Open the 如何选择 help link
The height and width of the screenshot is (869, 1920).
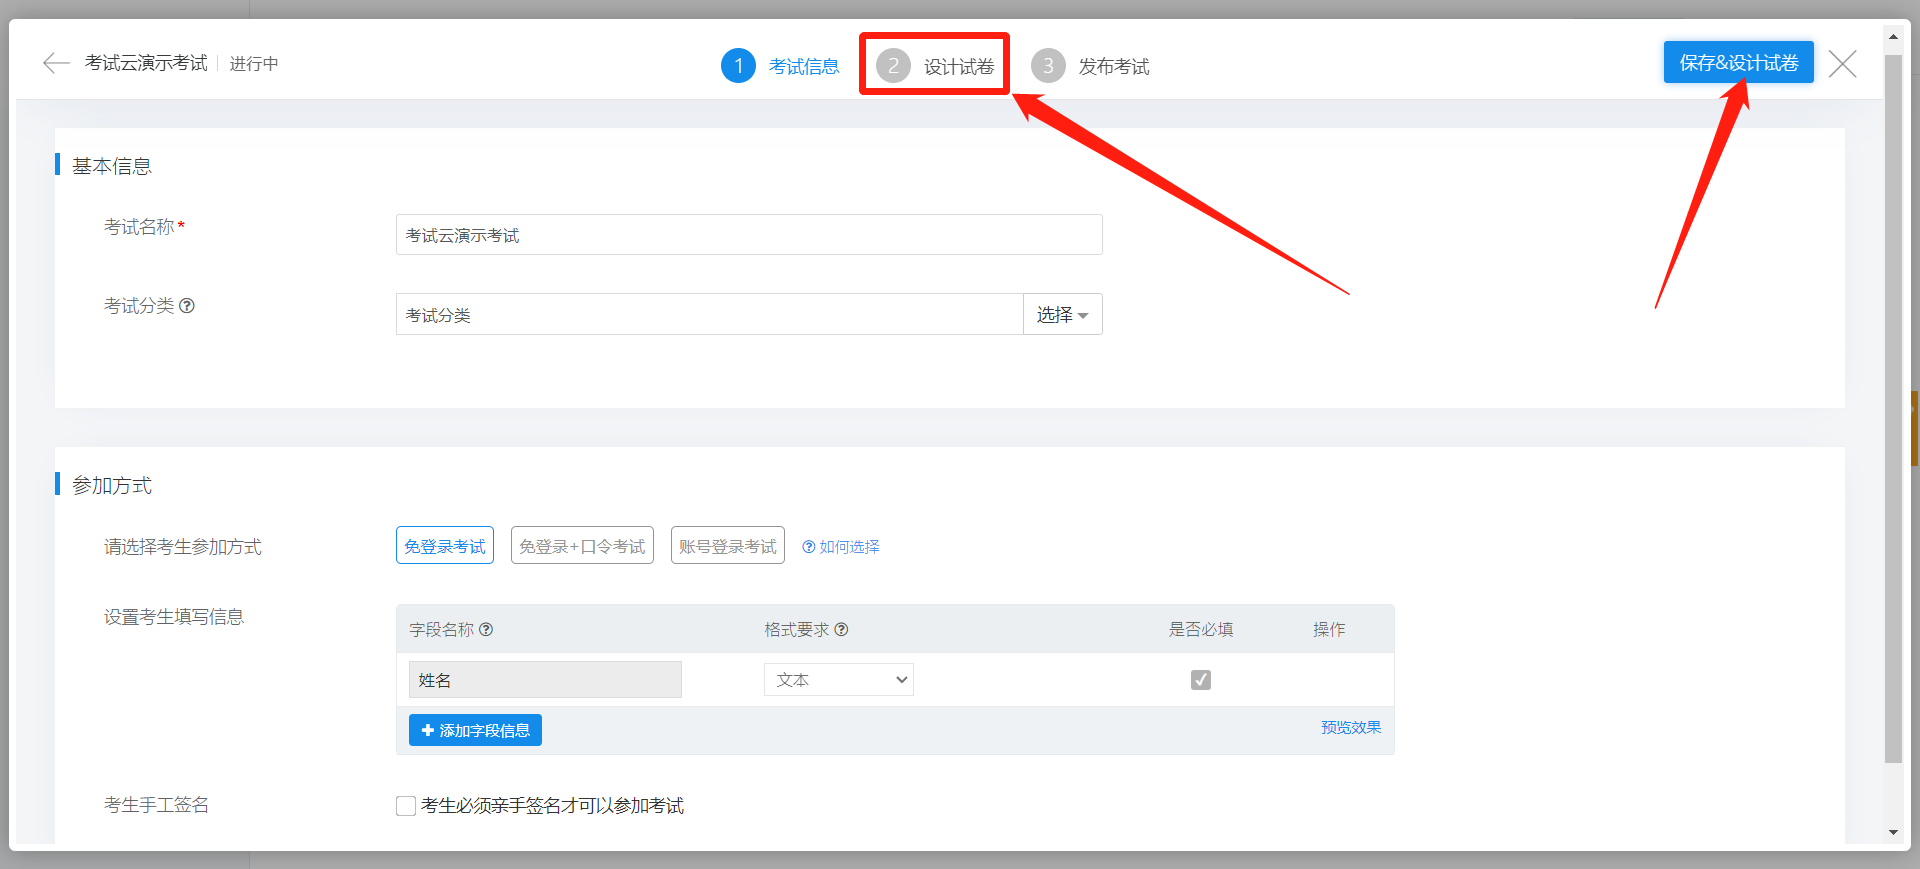[x=841, y=547]
